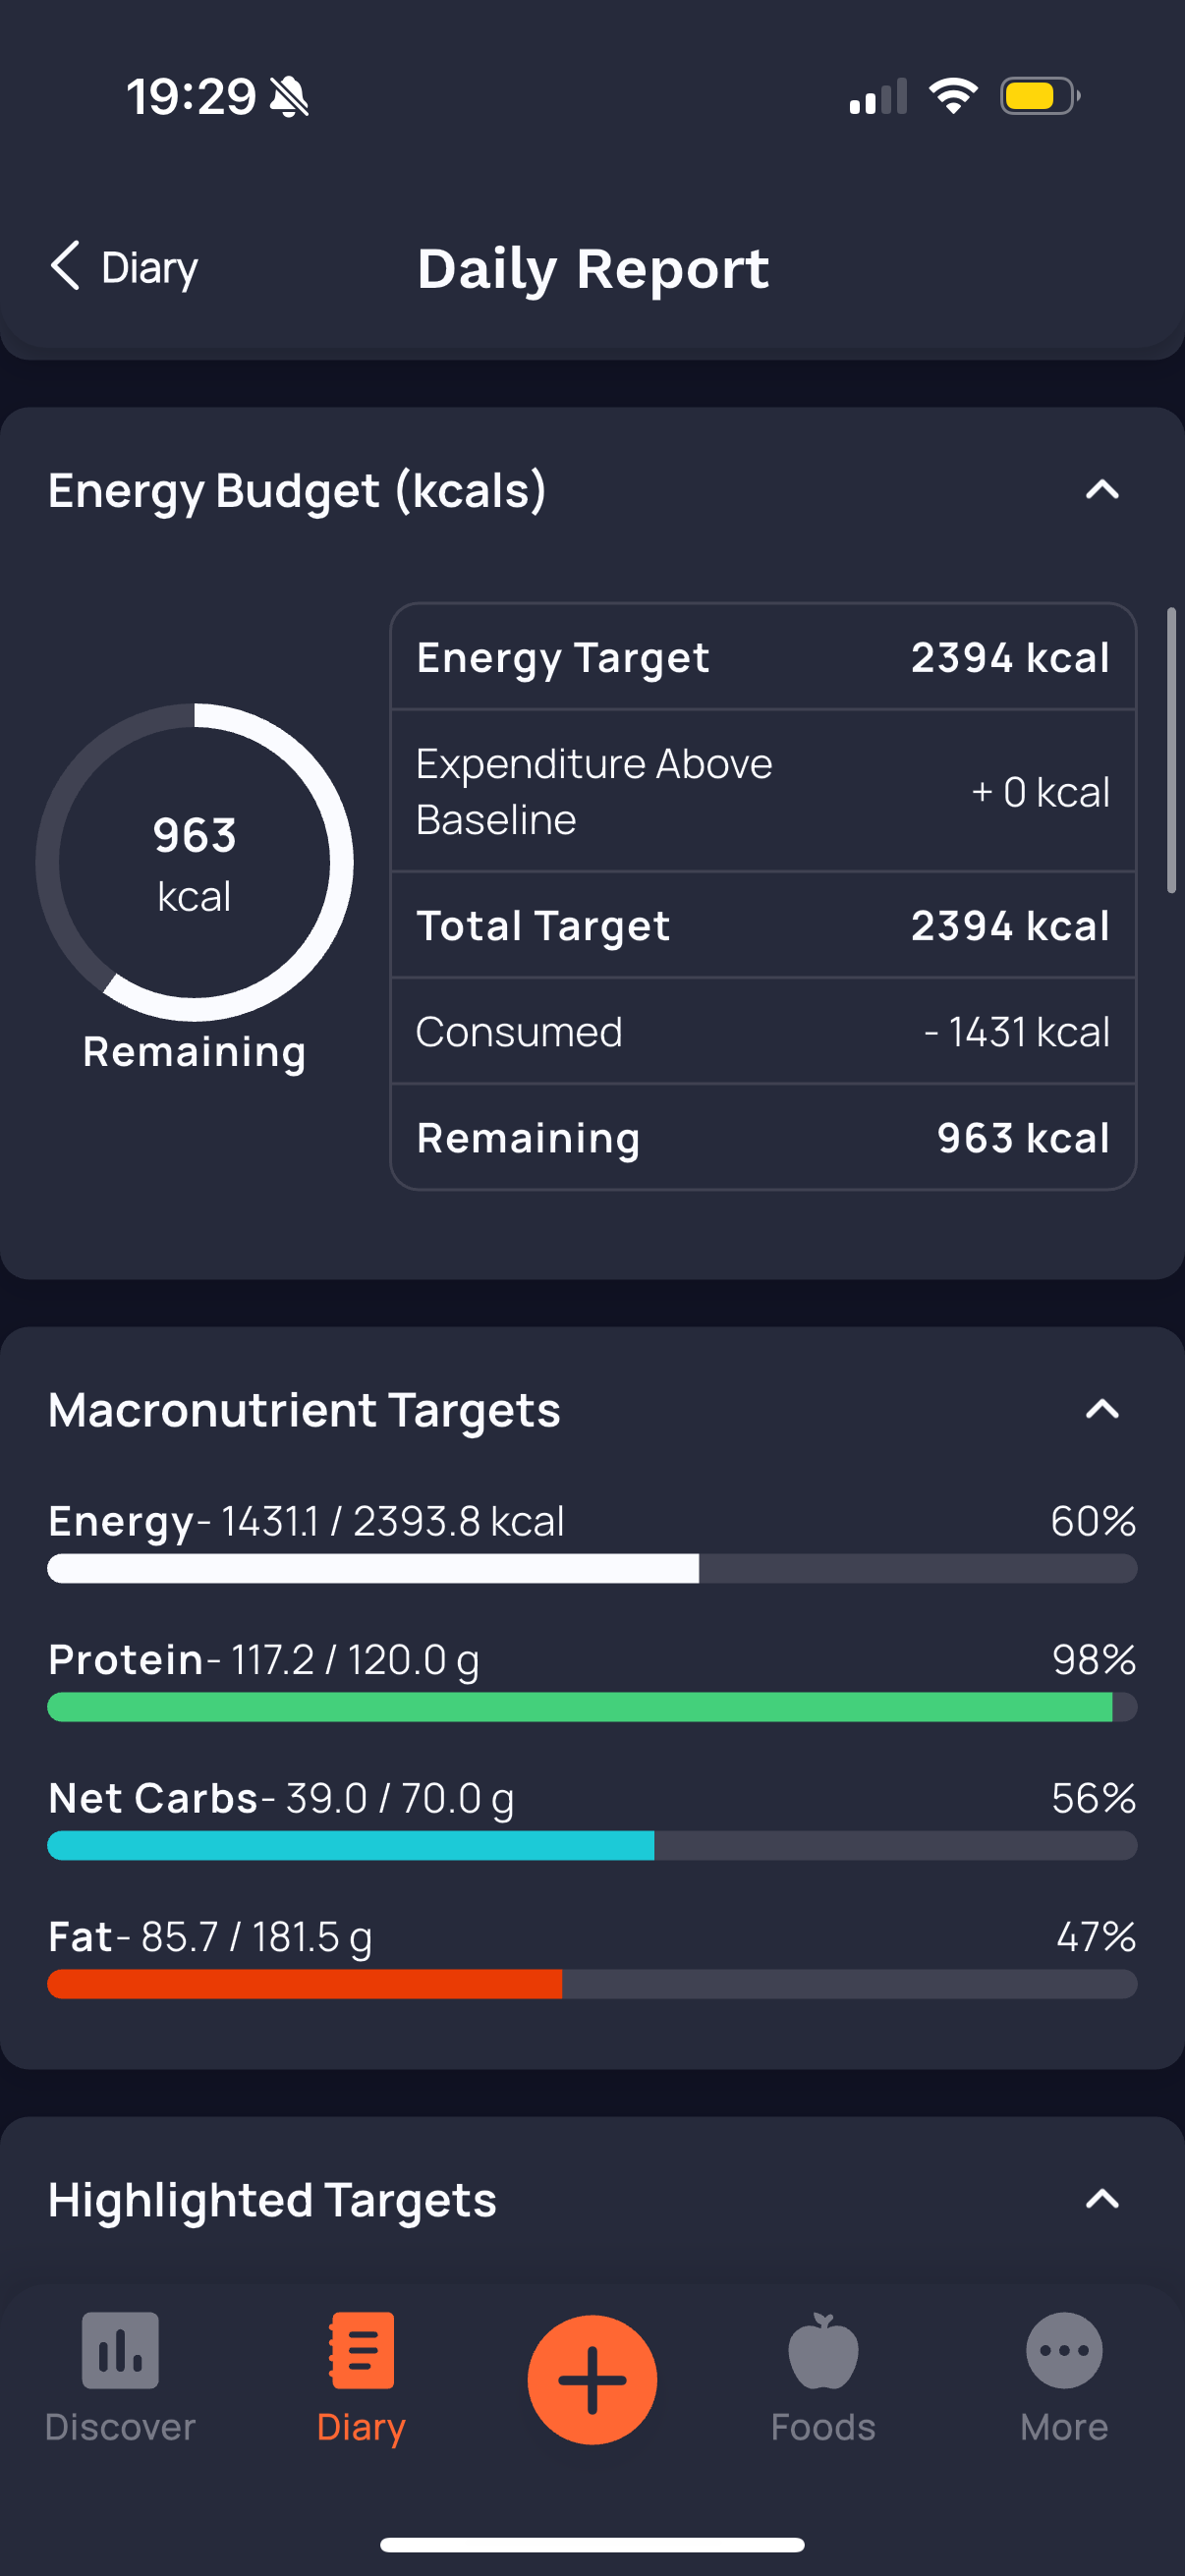This screenshot has width=1185, height=2576.
Task: Switch to the Foods tab label
Action: click(823, 2427)
